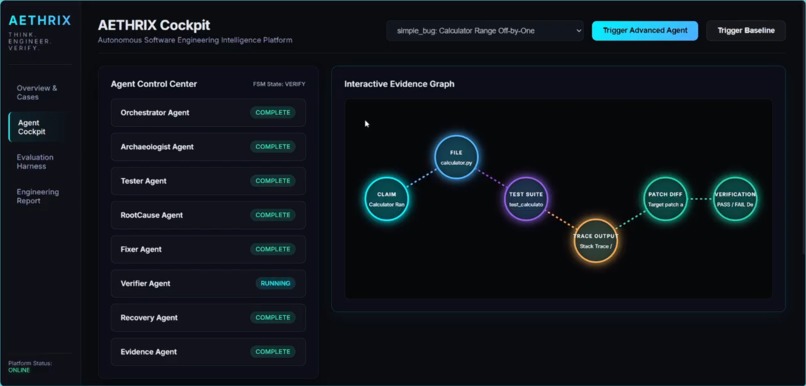Select the FILE calculator.py node
806x386 pixels.
[456, 157]
